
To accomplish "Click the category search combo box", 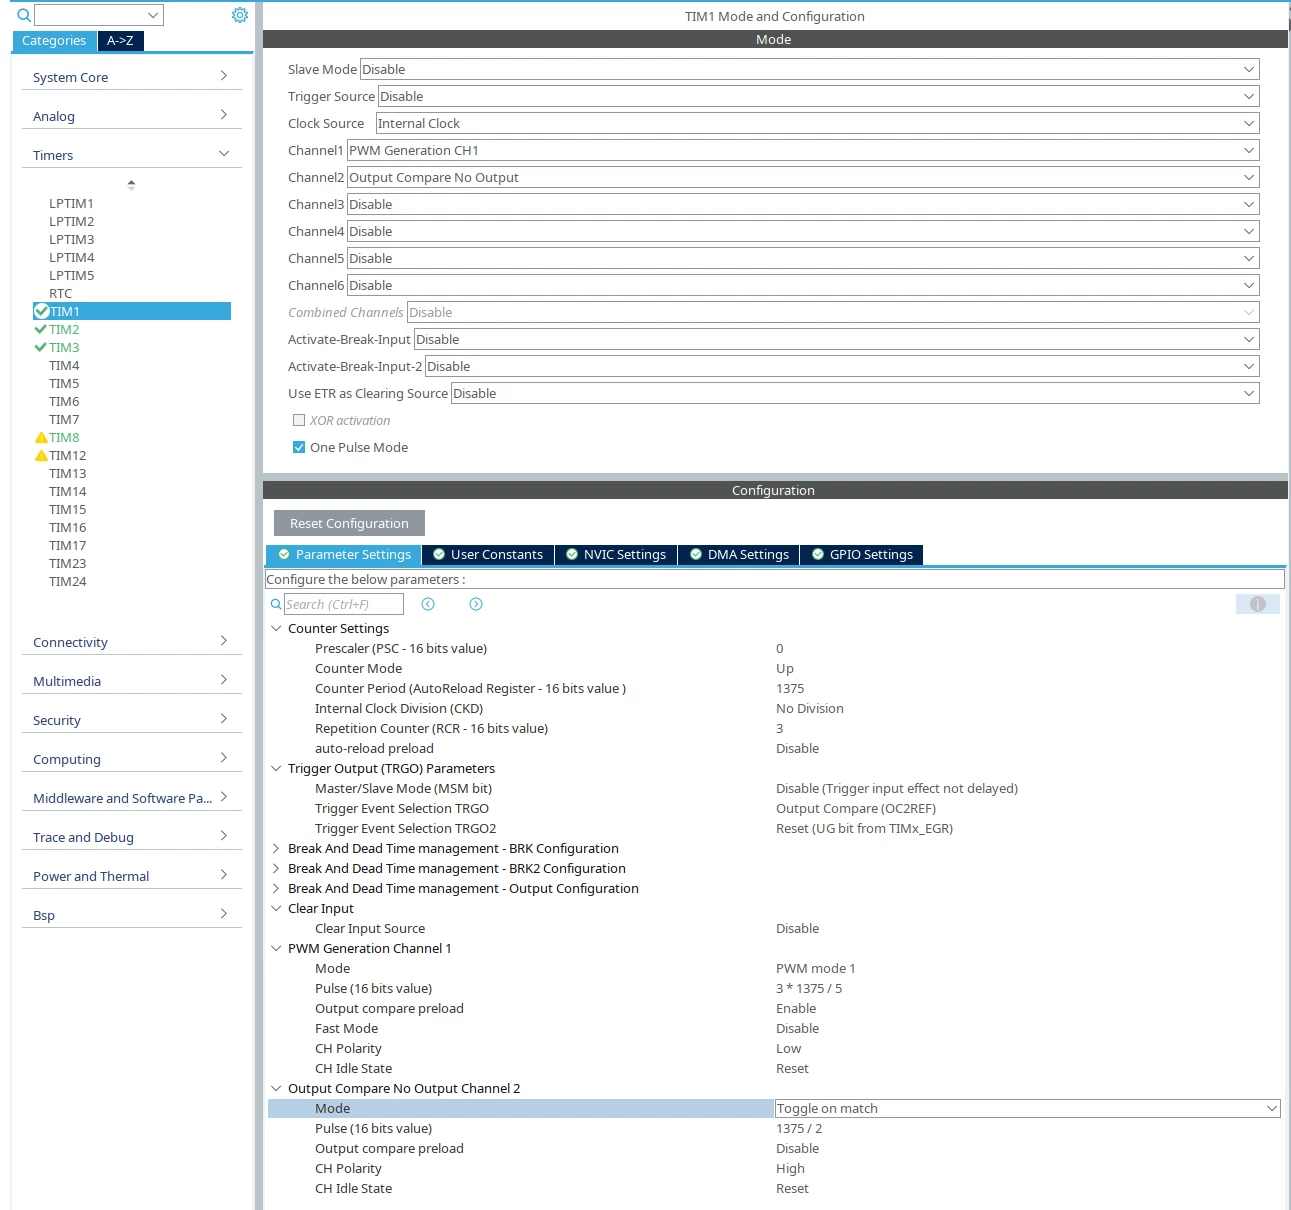I will (x=99, y=15).
